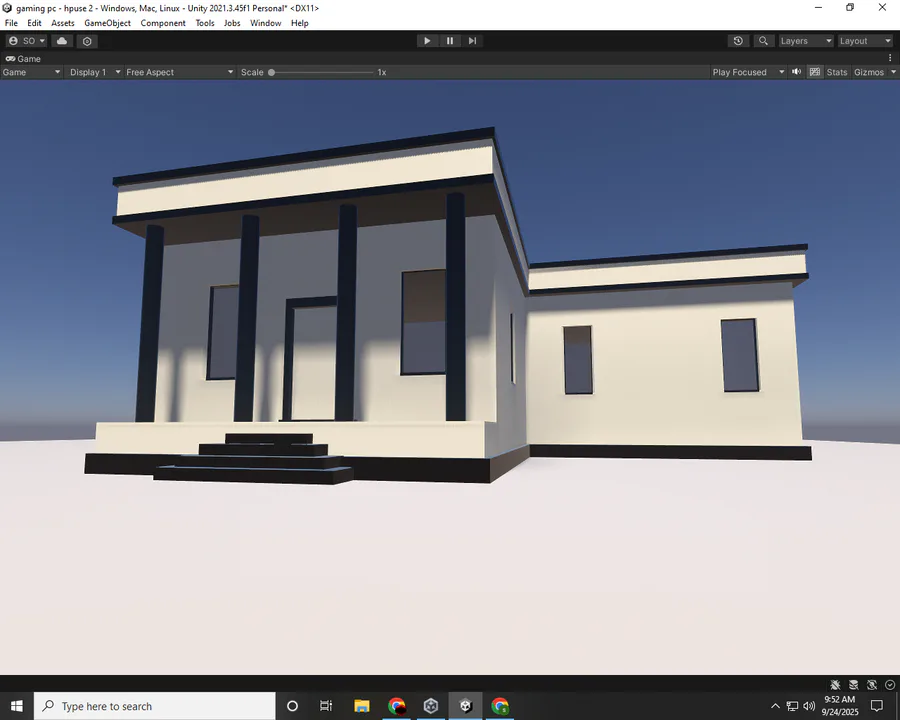Open the Free Aspect resolution dropdown

(180, 72)
